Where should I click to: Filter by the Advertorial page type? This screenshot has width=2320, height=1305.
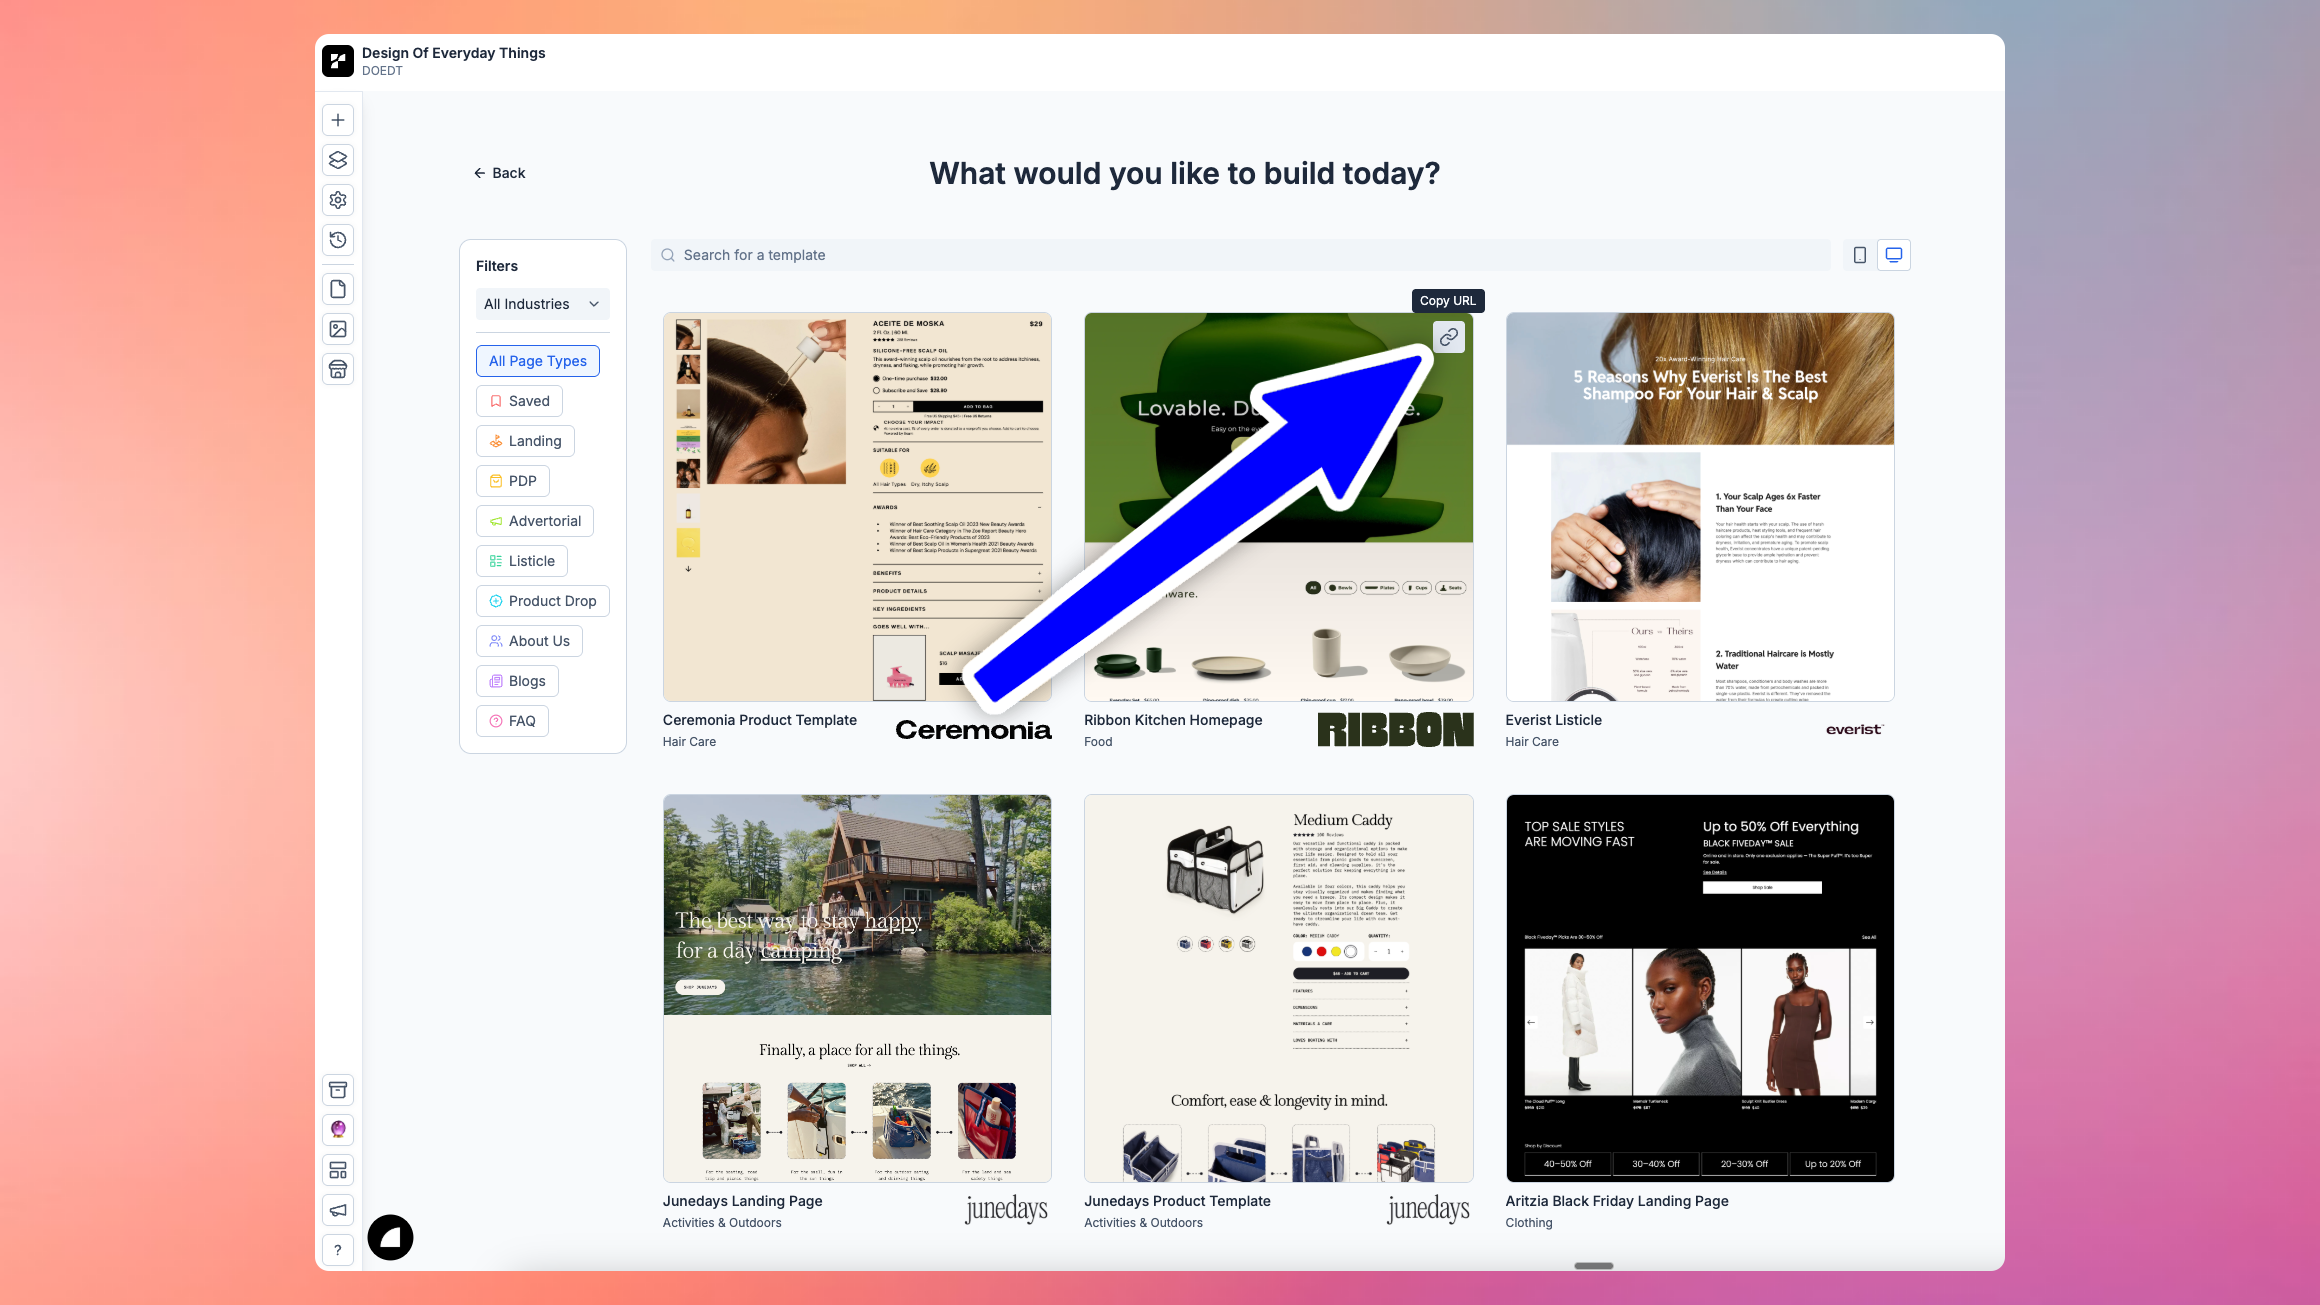pyautogui.click(x=534, y=521)
